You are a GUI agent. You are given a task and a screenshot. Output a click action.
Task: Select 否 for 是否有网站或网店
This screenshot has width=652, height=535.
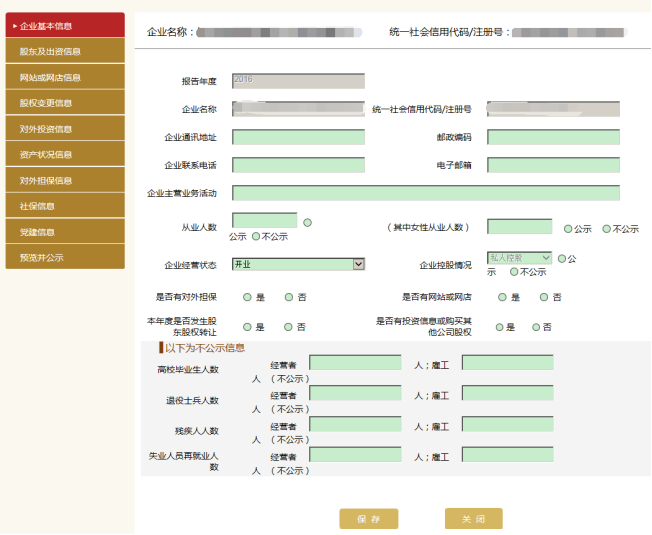[544, 297]
